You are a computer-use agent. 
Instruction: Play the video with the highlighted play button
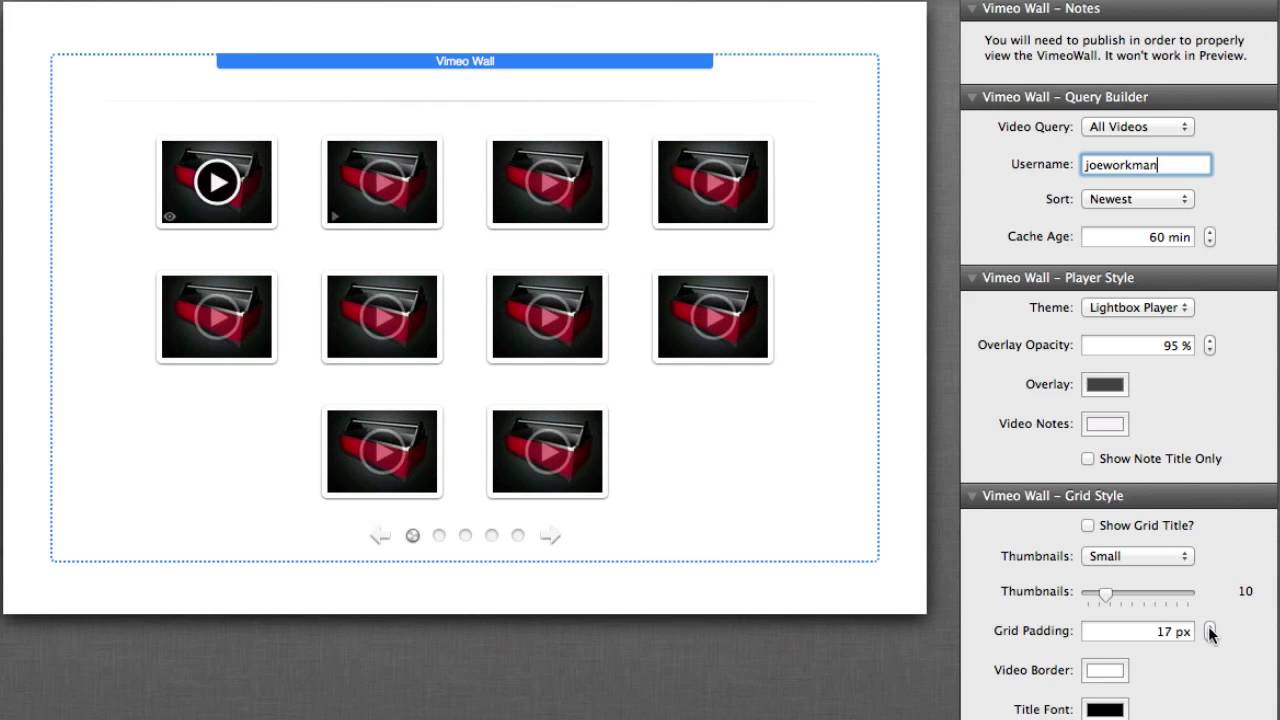tap(216, 182)
